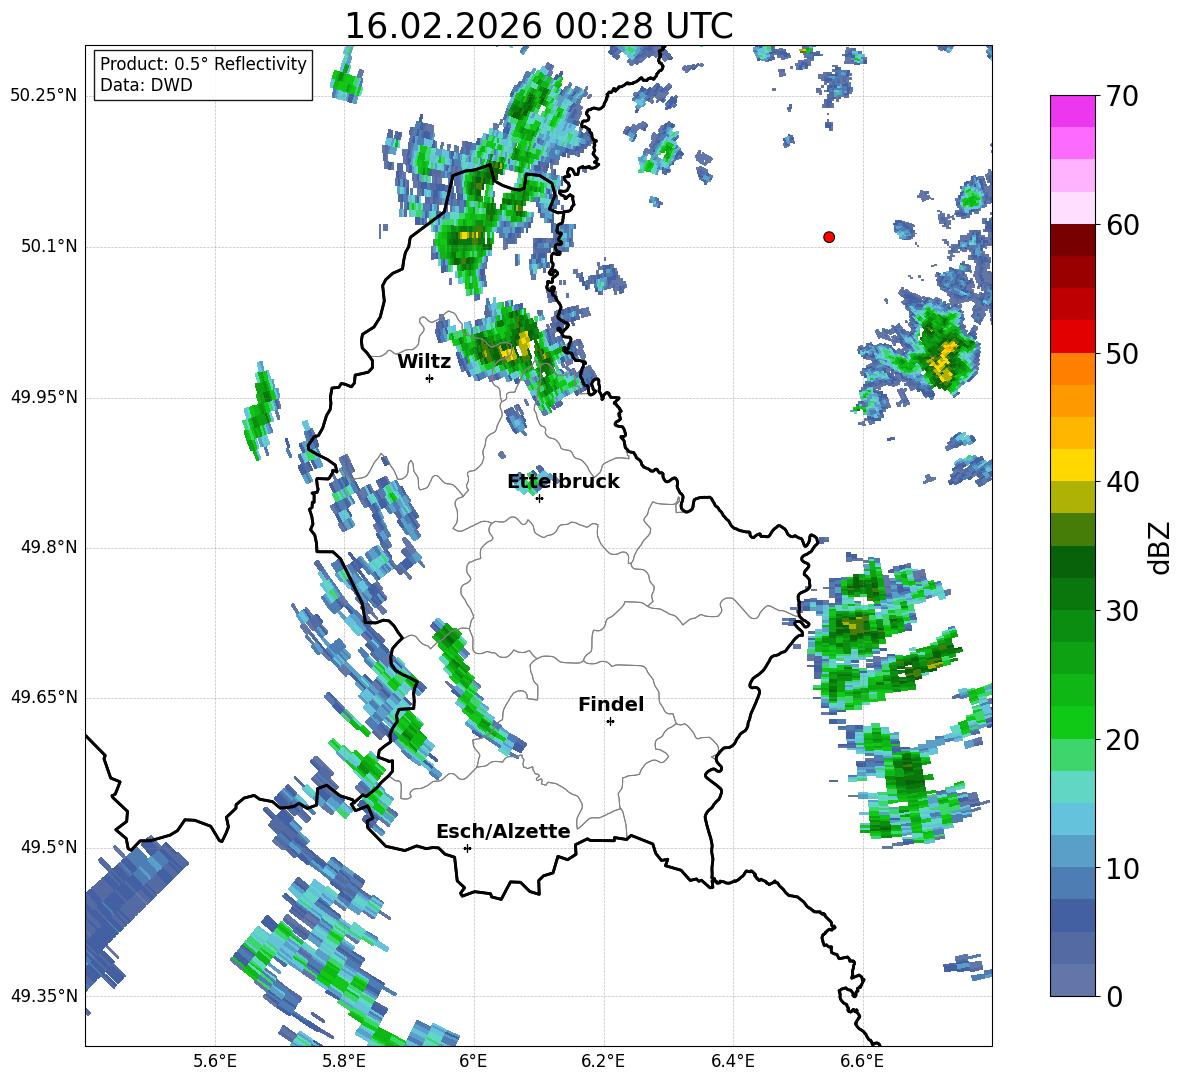Select the Esch/Alzette map label
1184x1081 pixels.
(504, 831)
